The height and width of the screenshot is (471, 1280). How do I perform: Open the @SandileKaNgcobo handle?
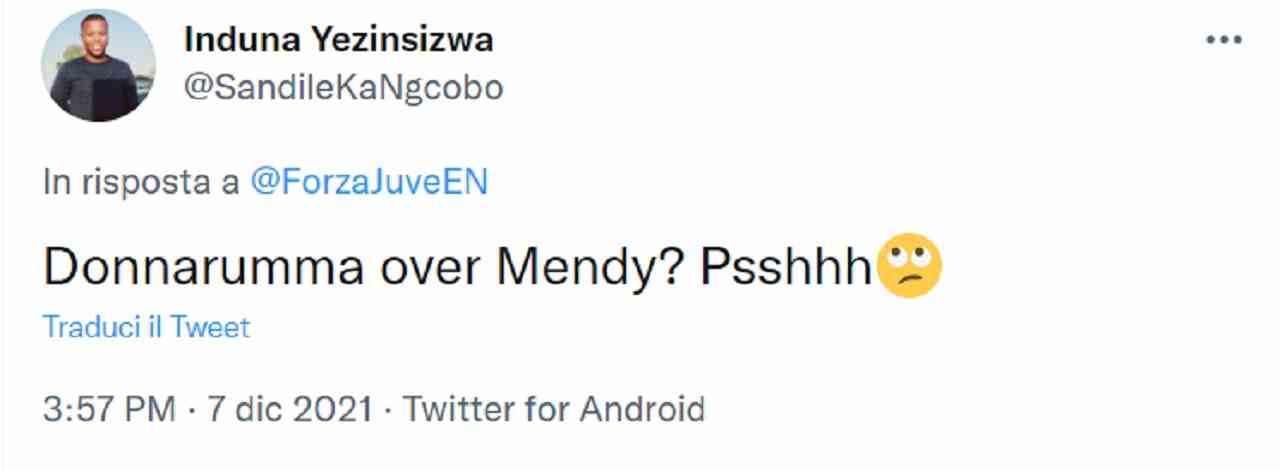point(343,88)
